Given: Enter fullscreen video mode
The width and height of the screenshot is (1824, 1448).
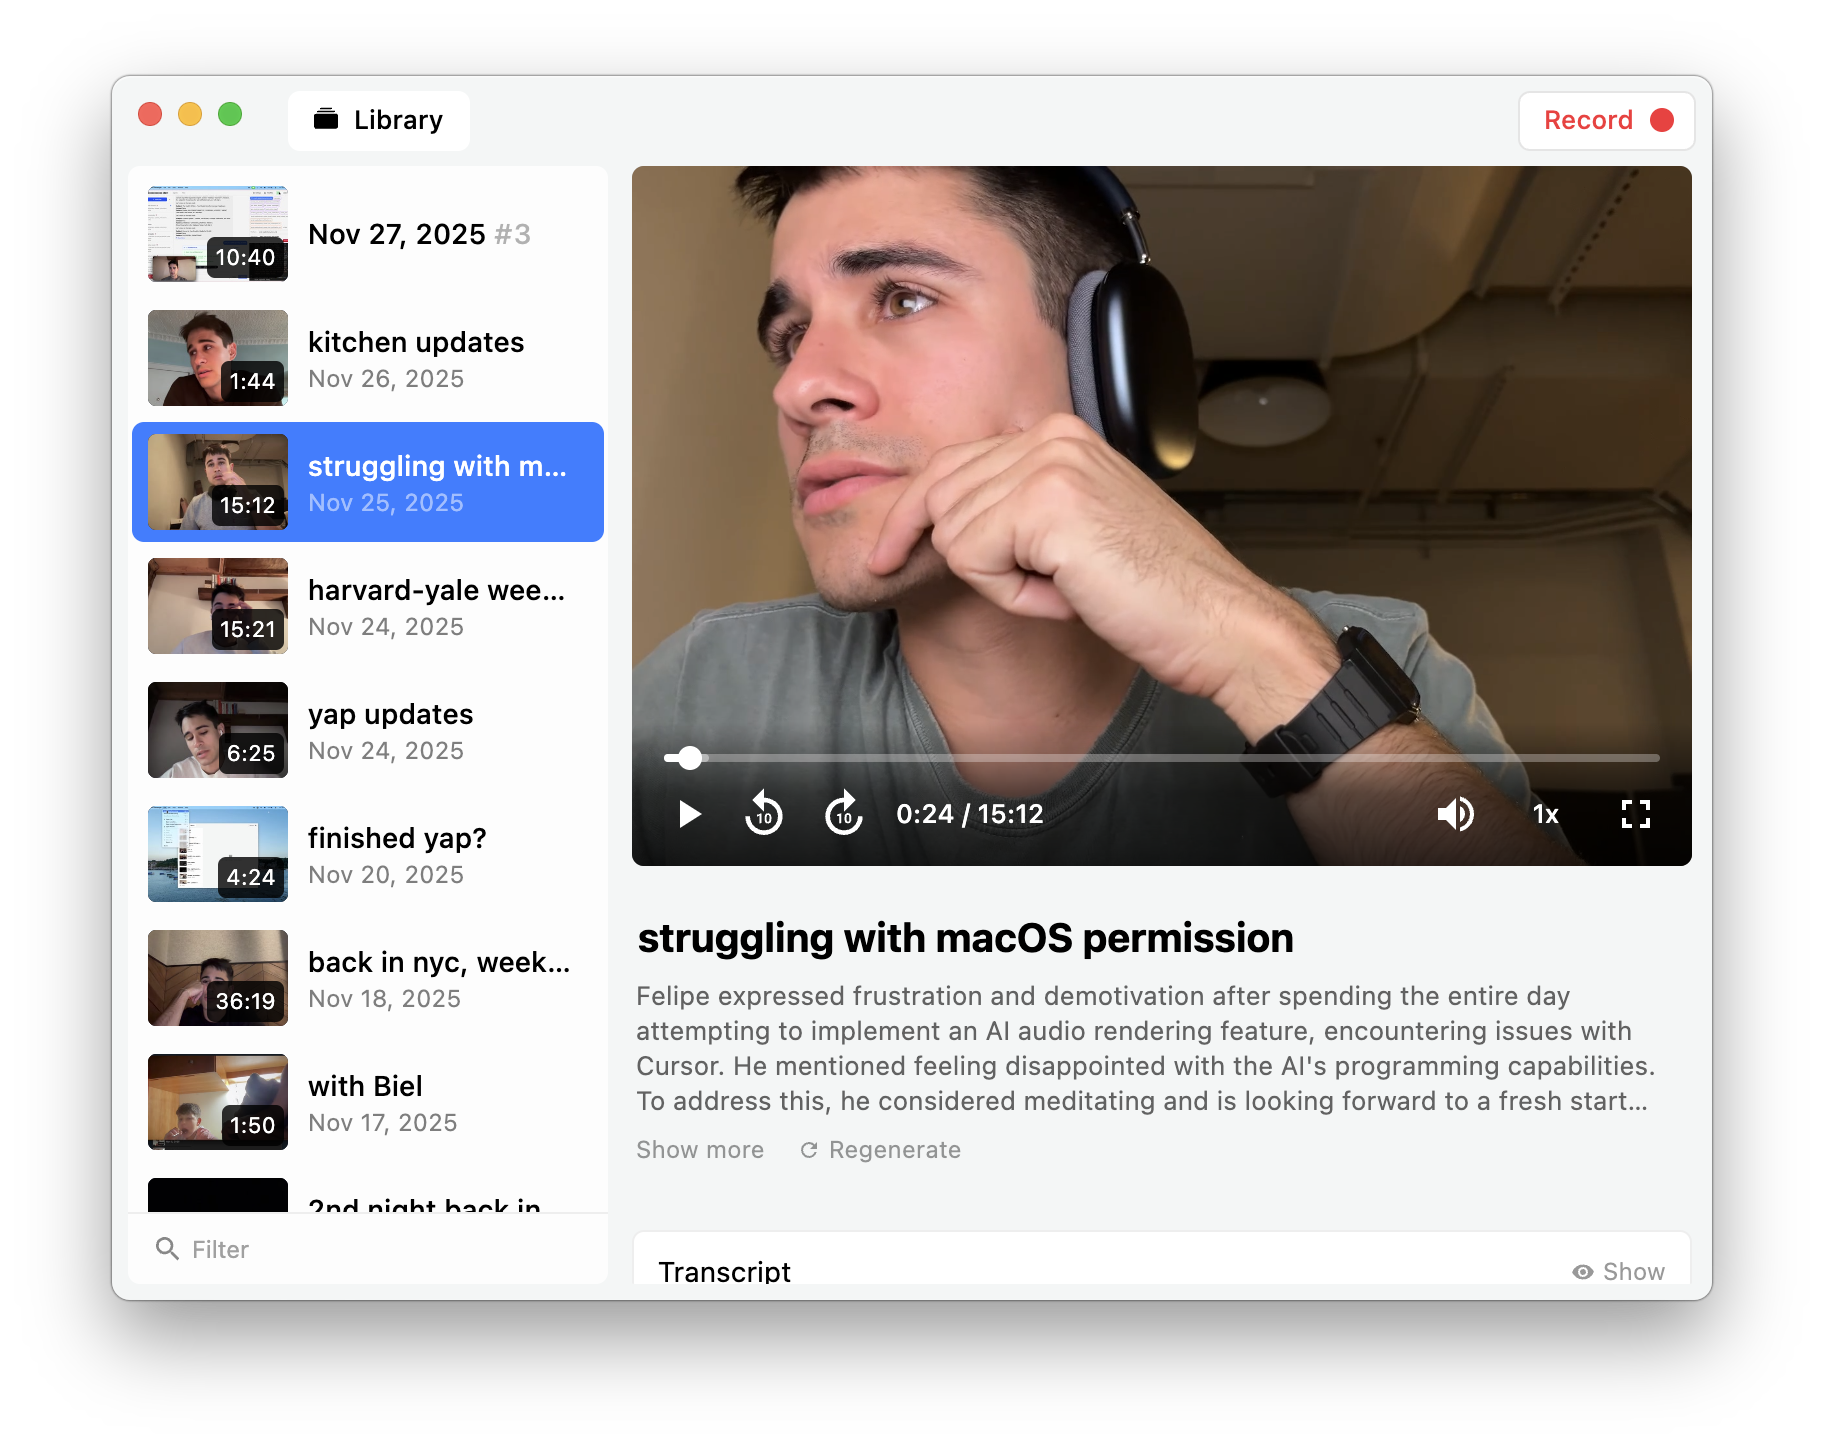Looking at the screenshot, I should click(x=1635, y=814).
